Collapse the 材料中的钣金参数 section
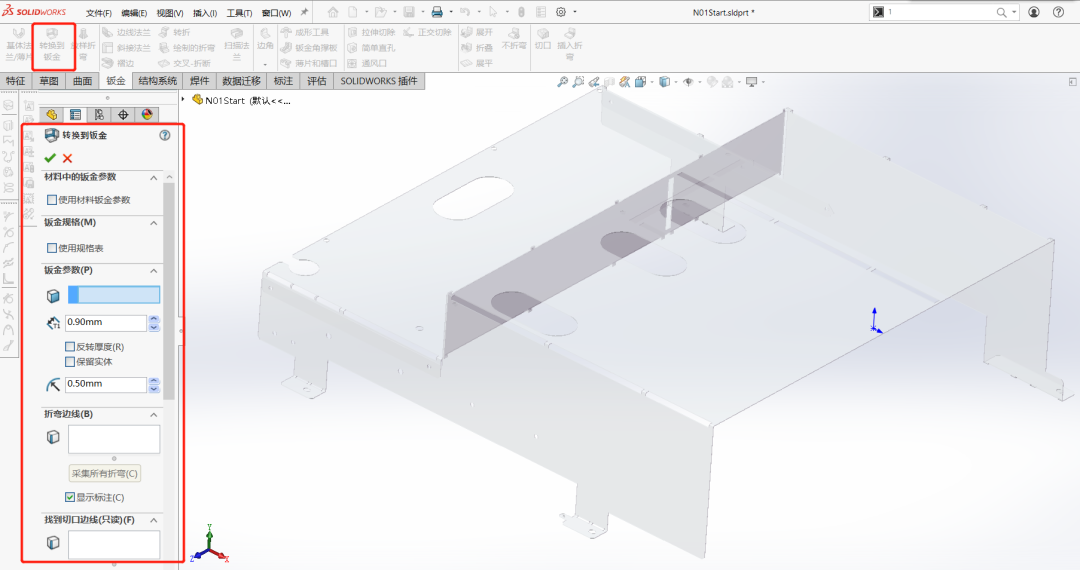The height and width of the screenshot is (570, 1080). click(154, 178)
